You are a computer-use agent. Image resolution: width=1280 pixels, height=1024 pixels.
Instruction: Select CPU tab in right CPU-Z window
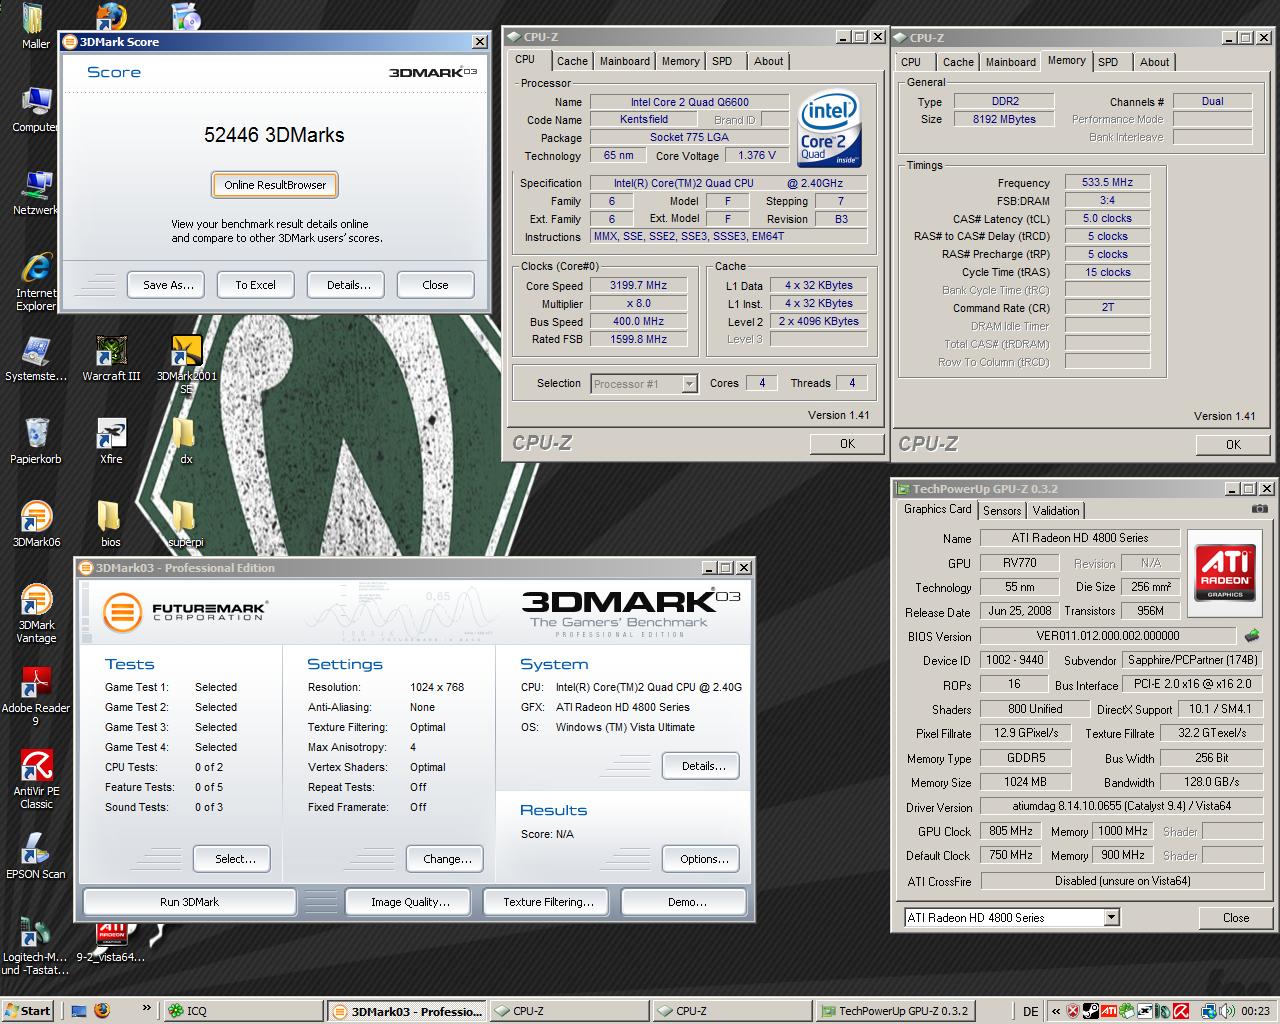pos(911,62)
